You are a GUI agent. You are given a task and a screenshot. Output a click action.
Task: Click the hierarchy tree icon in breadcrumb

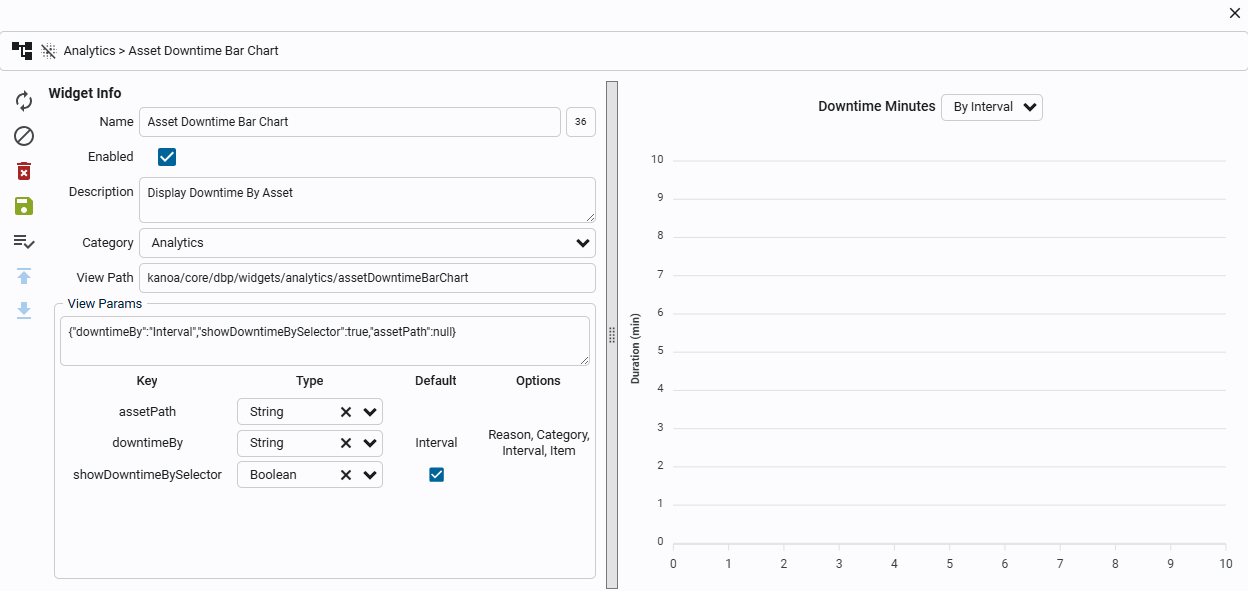(x=22, y=50)
